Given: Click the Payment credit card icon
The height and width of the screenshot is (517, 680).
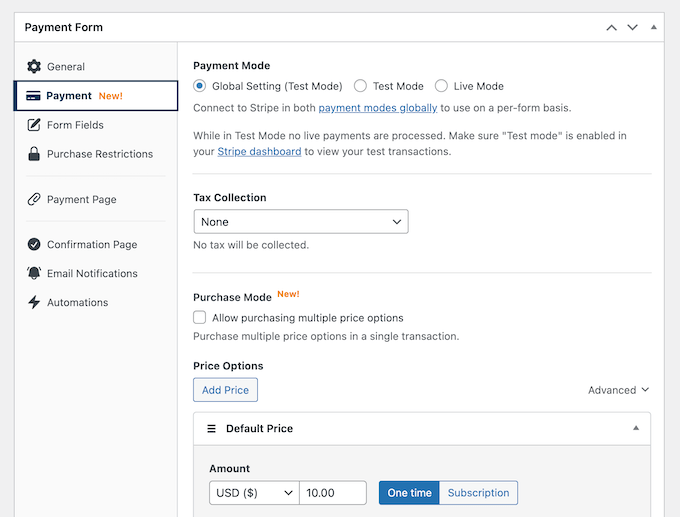Looking at the screenshot, I should (33, 95).
